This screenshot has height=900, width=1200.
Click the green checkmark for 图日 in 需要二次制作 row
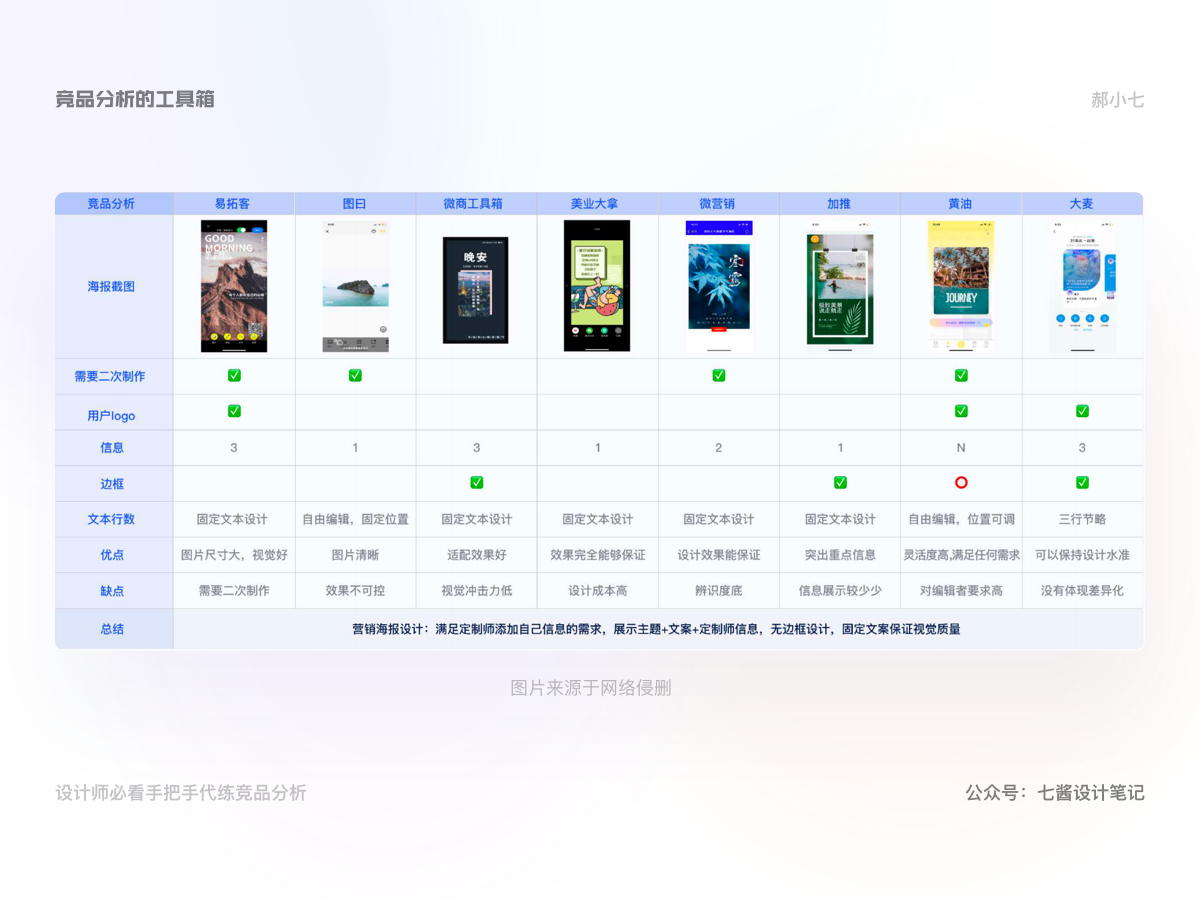coord(355,376)
